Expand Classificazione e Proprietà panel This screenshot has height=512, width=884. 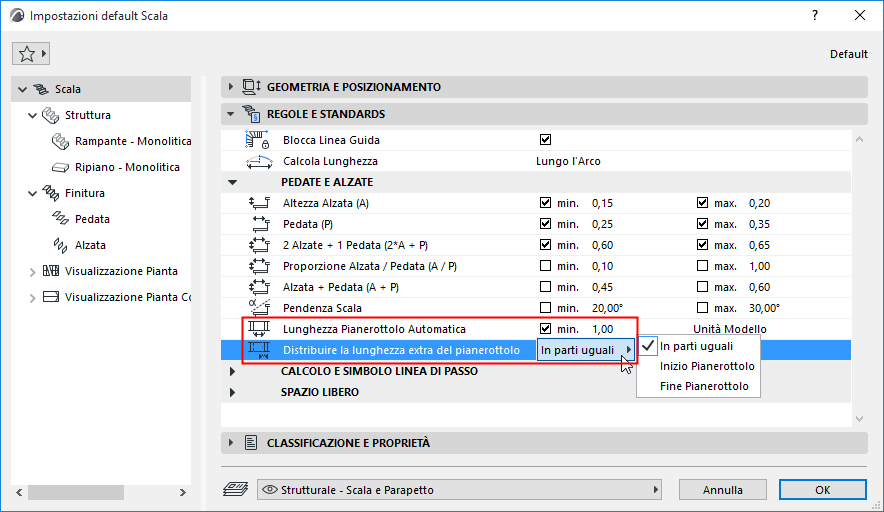pyautogui.click(x=231, y=443)
